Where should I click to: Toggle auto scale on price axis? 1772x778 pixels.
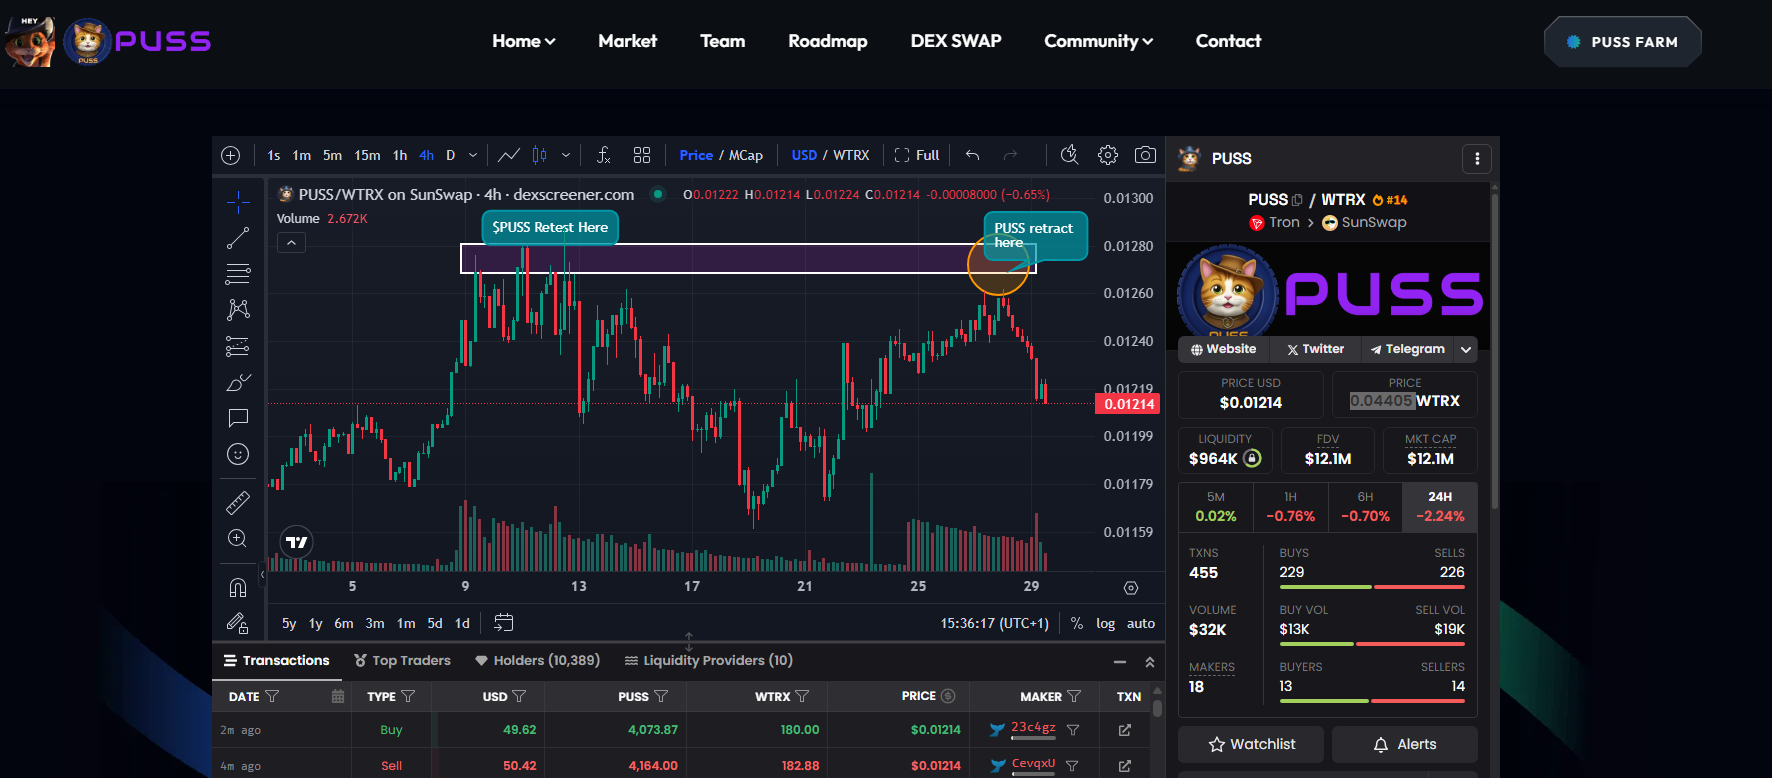pyautogui.click(x=1141, y=623)
